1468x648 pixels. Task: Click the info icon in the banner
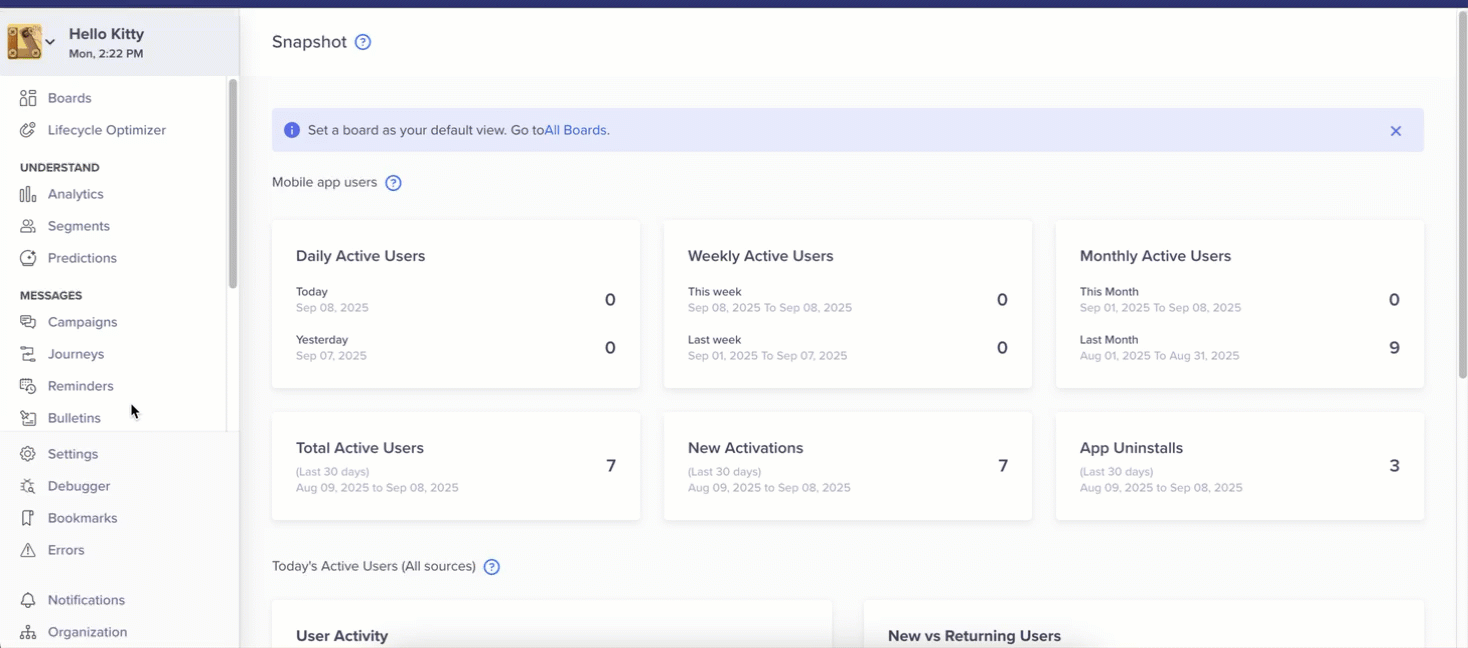coord(292,130)
